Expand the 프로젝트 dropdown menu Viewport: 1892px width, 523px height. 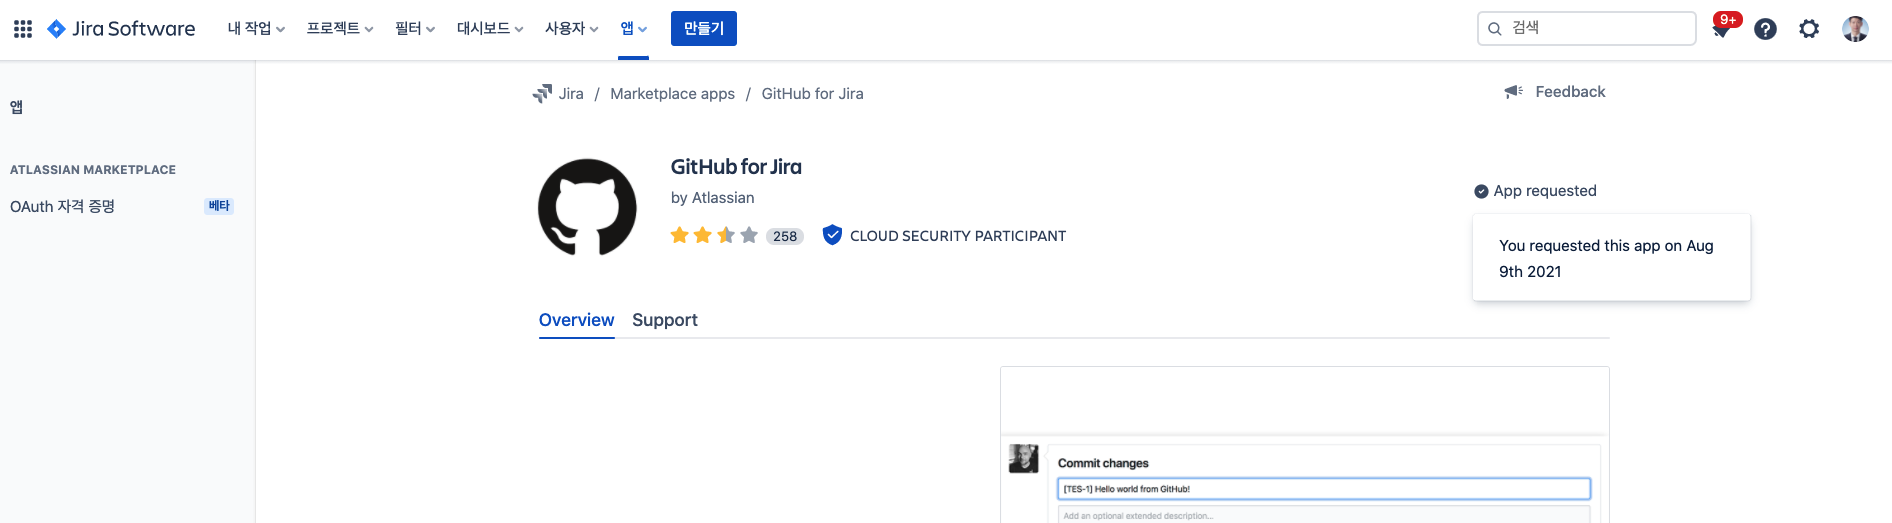(x=340, y=29)
